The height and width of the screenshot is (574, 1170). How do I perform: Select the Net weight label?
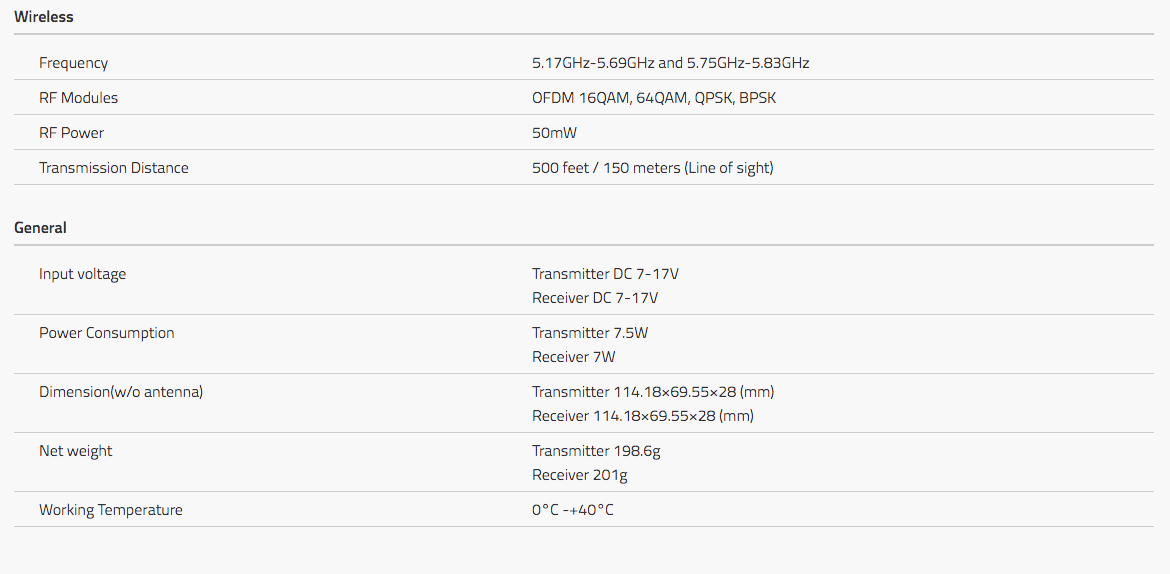[75, 451]
